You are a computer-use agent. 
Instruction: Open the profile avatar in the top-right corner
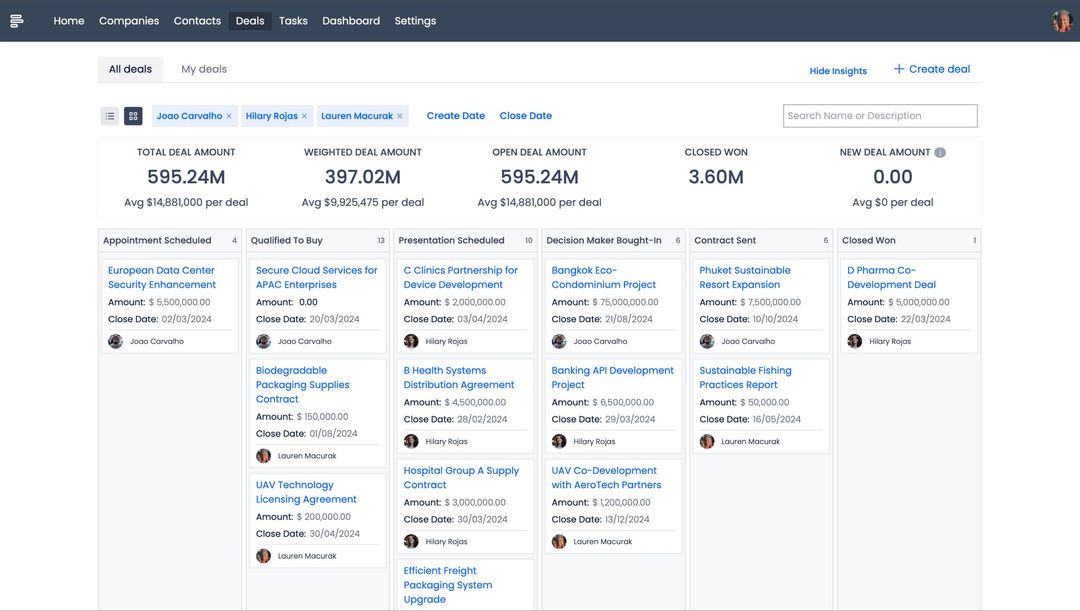point(1061,20)
